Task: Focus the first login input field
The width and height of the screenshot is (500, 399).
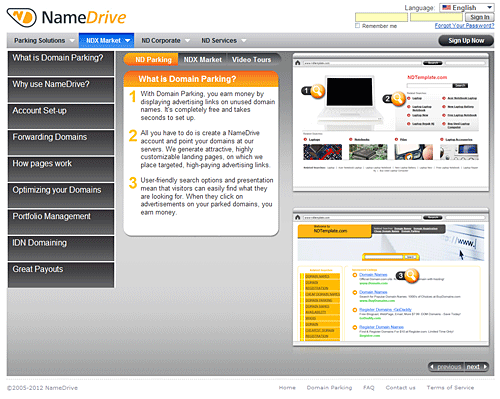Action: pos(381,17)
